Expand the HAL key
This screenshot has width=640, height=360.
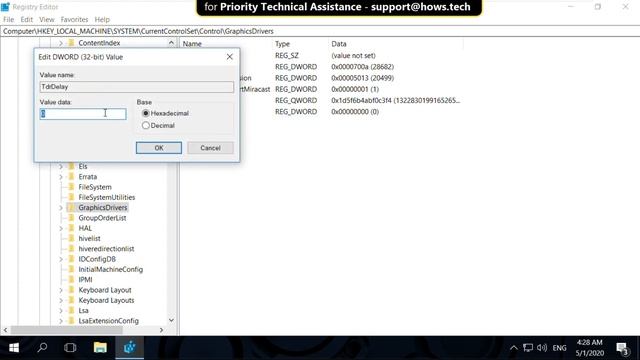(61, 228)
